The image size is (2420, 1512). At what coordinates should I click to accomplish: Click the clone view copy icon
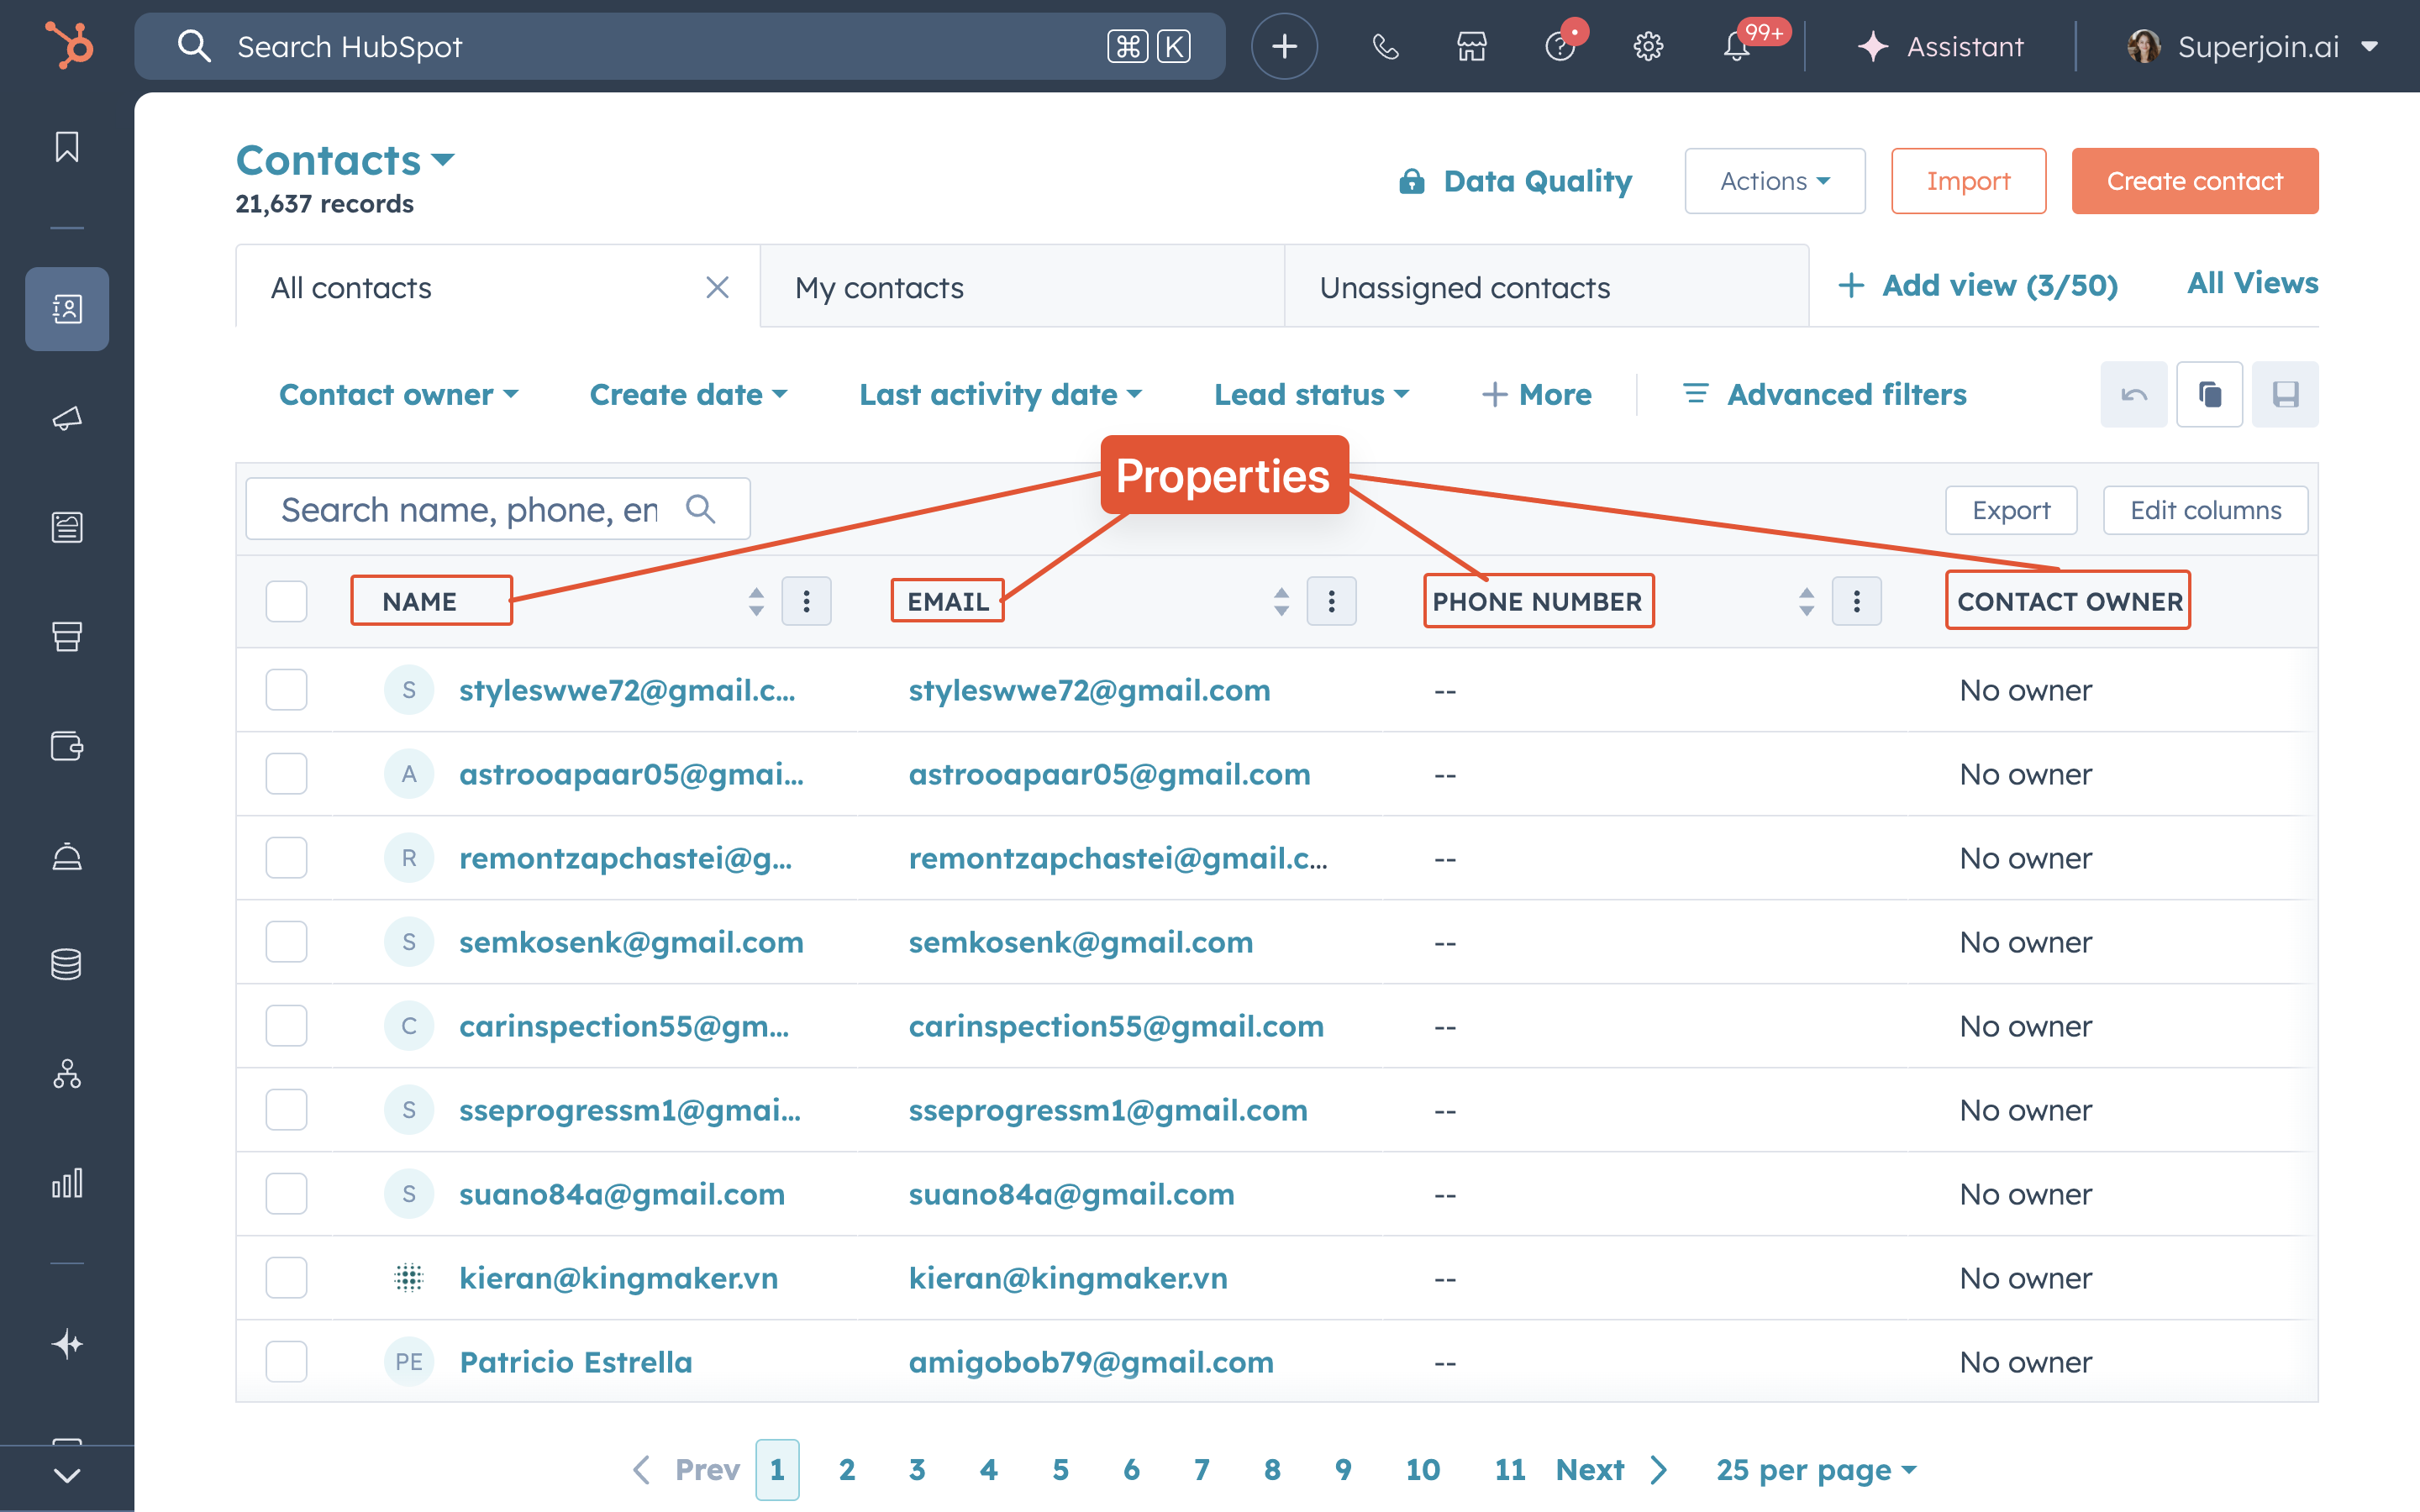click(x=2209, y=395)
